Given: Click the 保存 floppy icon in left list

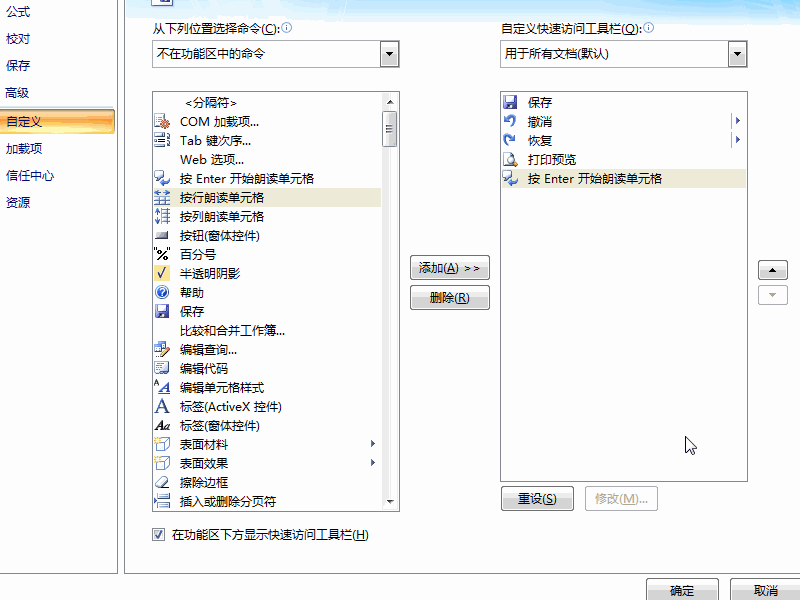Looking at the screenshot, I should (x=162, y=311).
